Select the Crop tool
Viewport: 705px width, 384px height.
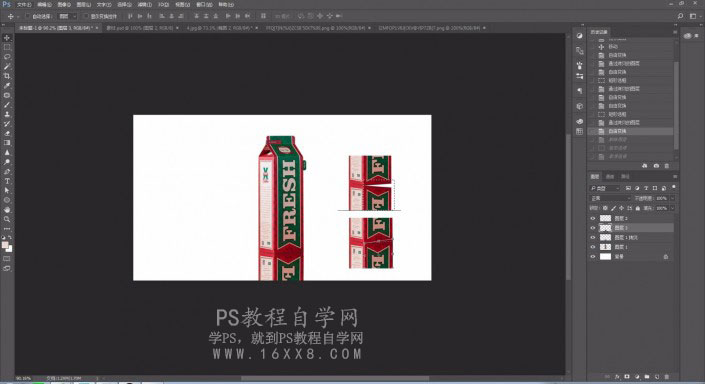(x=7, y=76)
